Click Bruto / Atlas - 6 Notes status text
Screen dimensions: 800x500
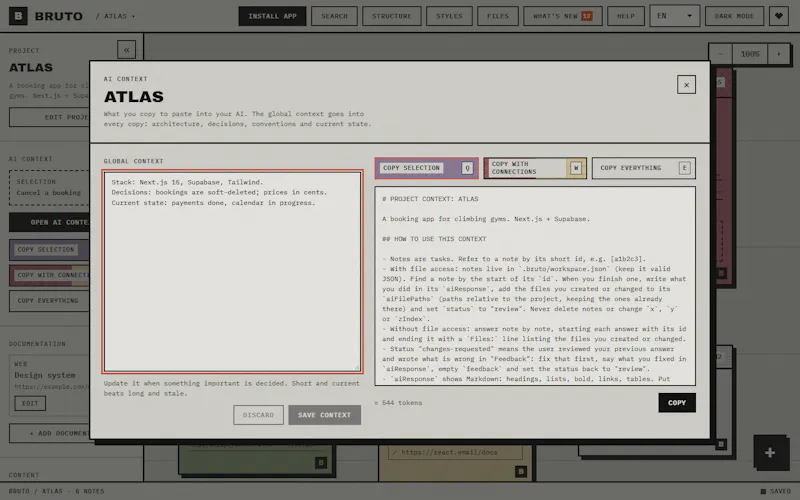[56, 491]
